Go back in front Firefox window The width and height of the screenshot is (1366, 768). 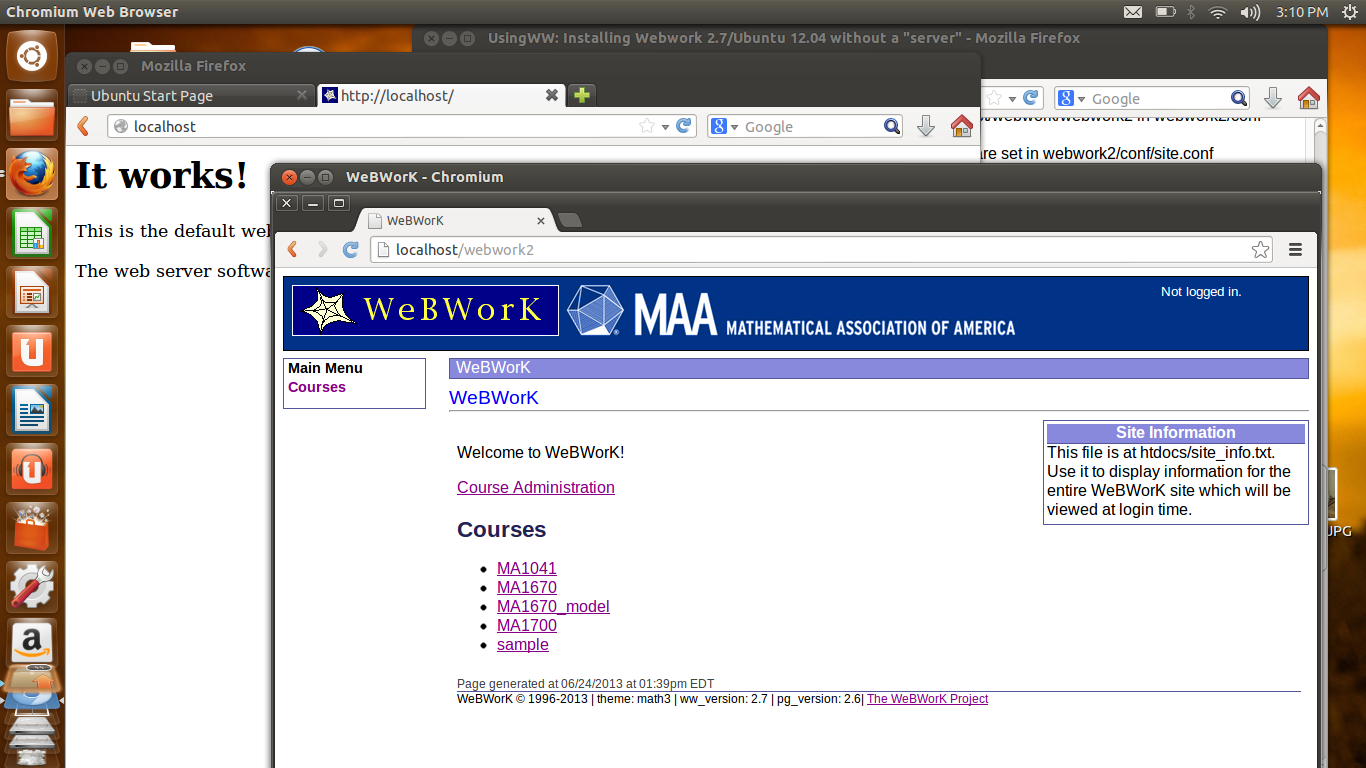click(x=84, y=126)
